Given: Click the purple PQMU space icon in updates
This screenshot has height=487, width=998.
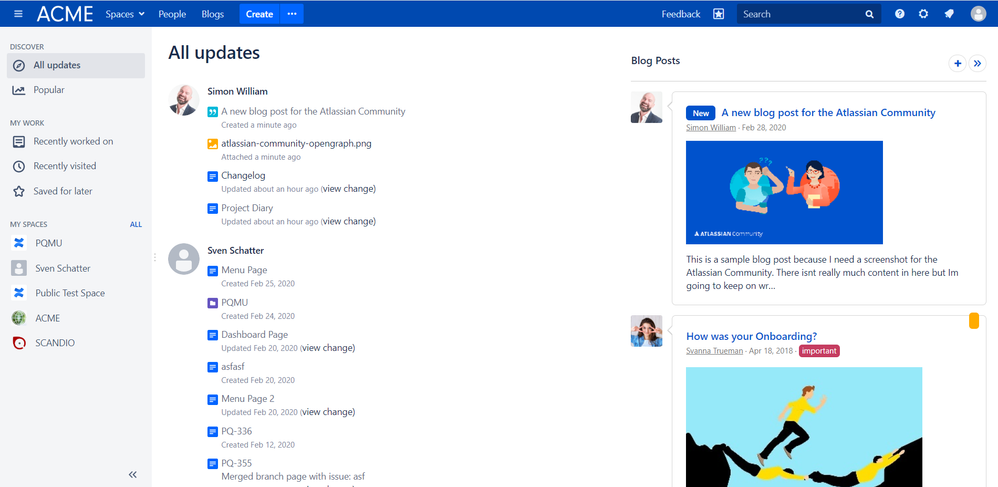Looking at the screenshot, I should (x=213, y=303).
